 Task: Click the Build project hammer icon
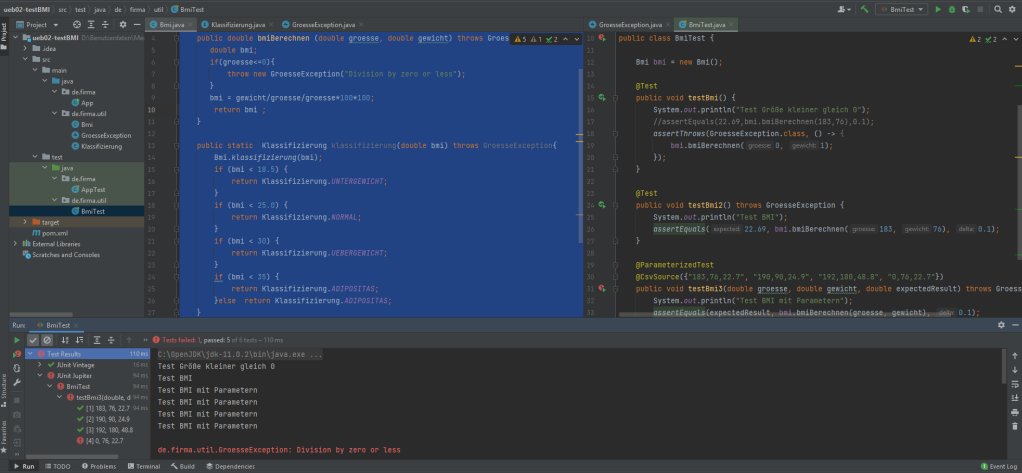(863, 9)
